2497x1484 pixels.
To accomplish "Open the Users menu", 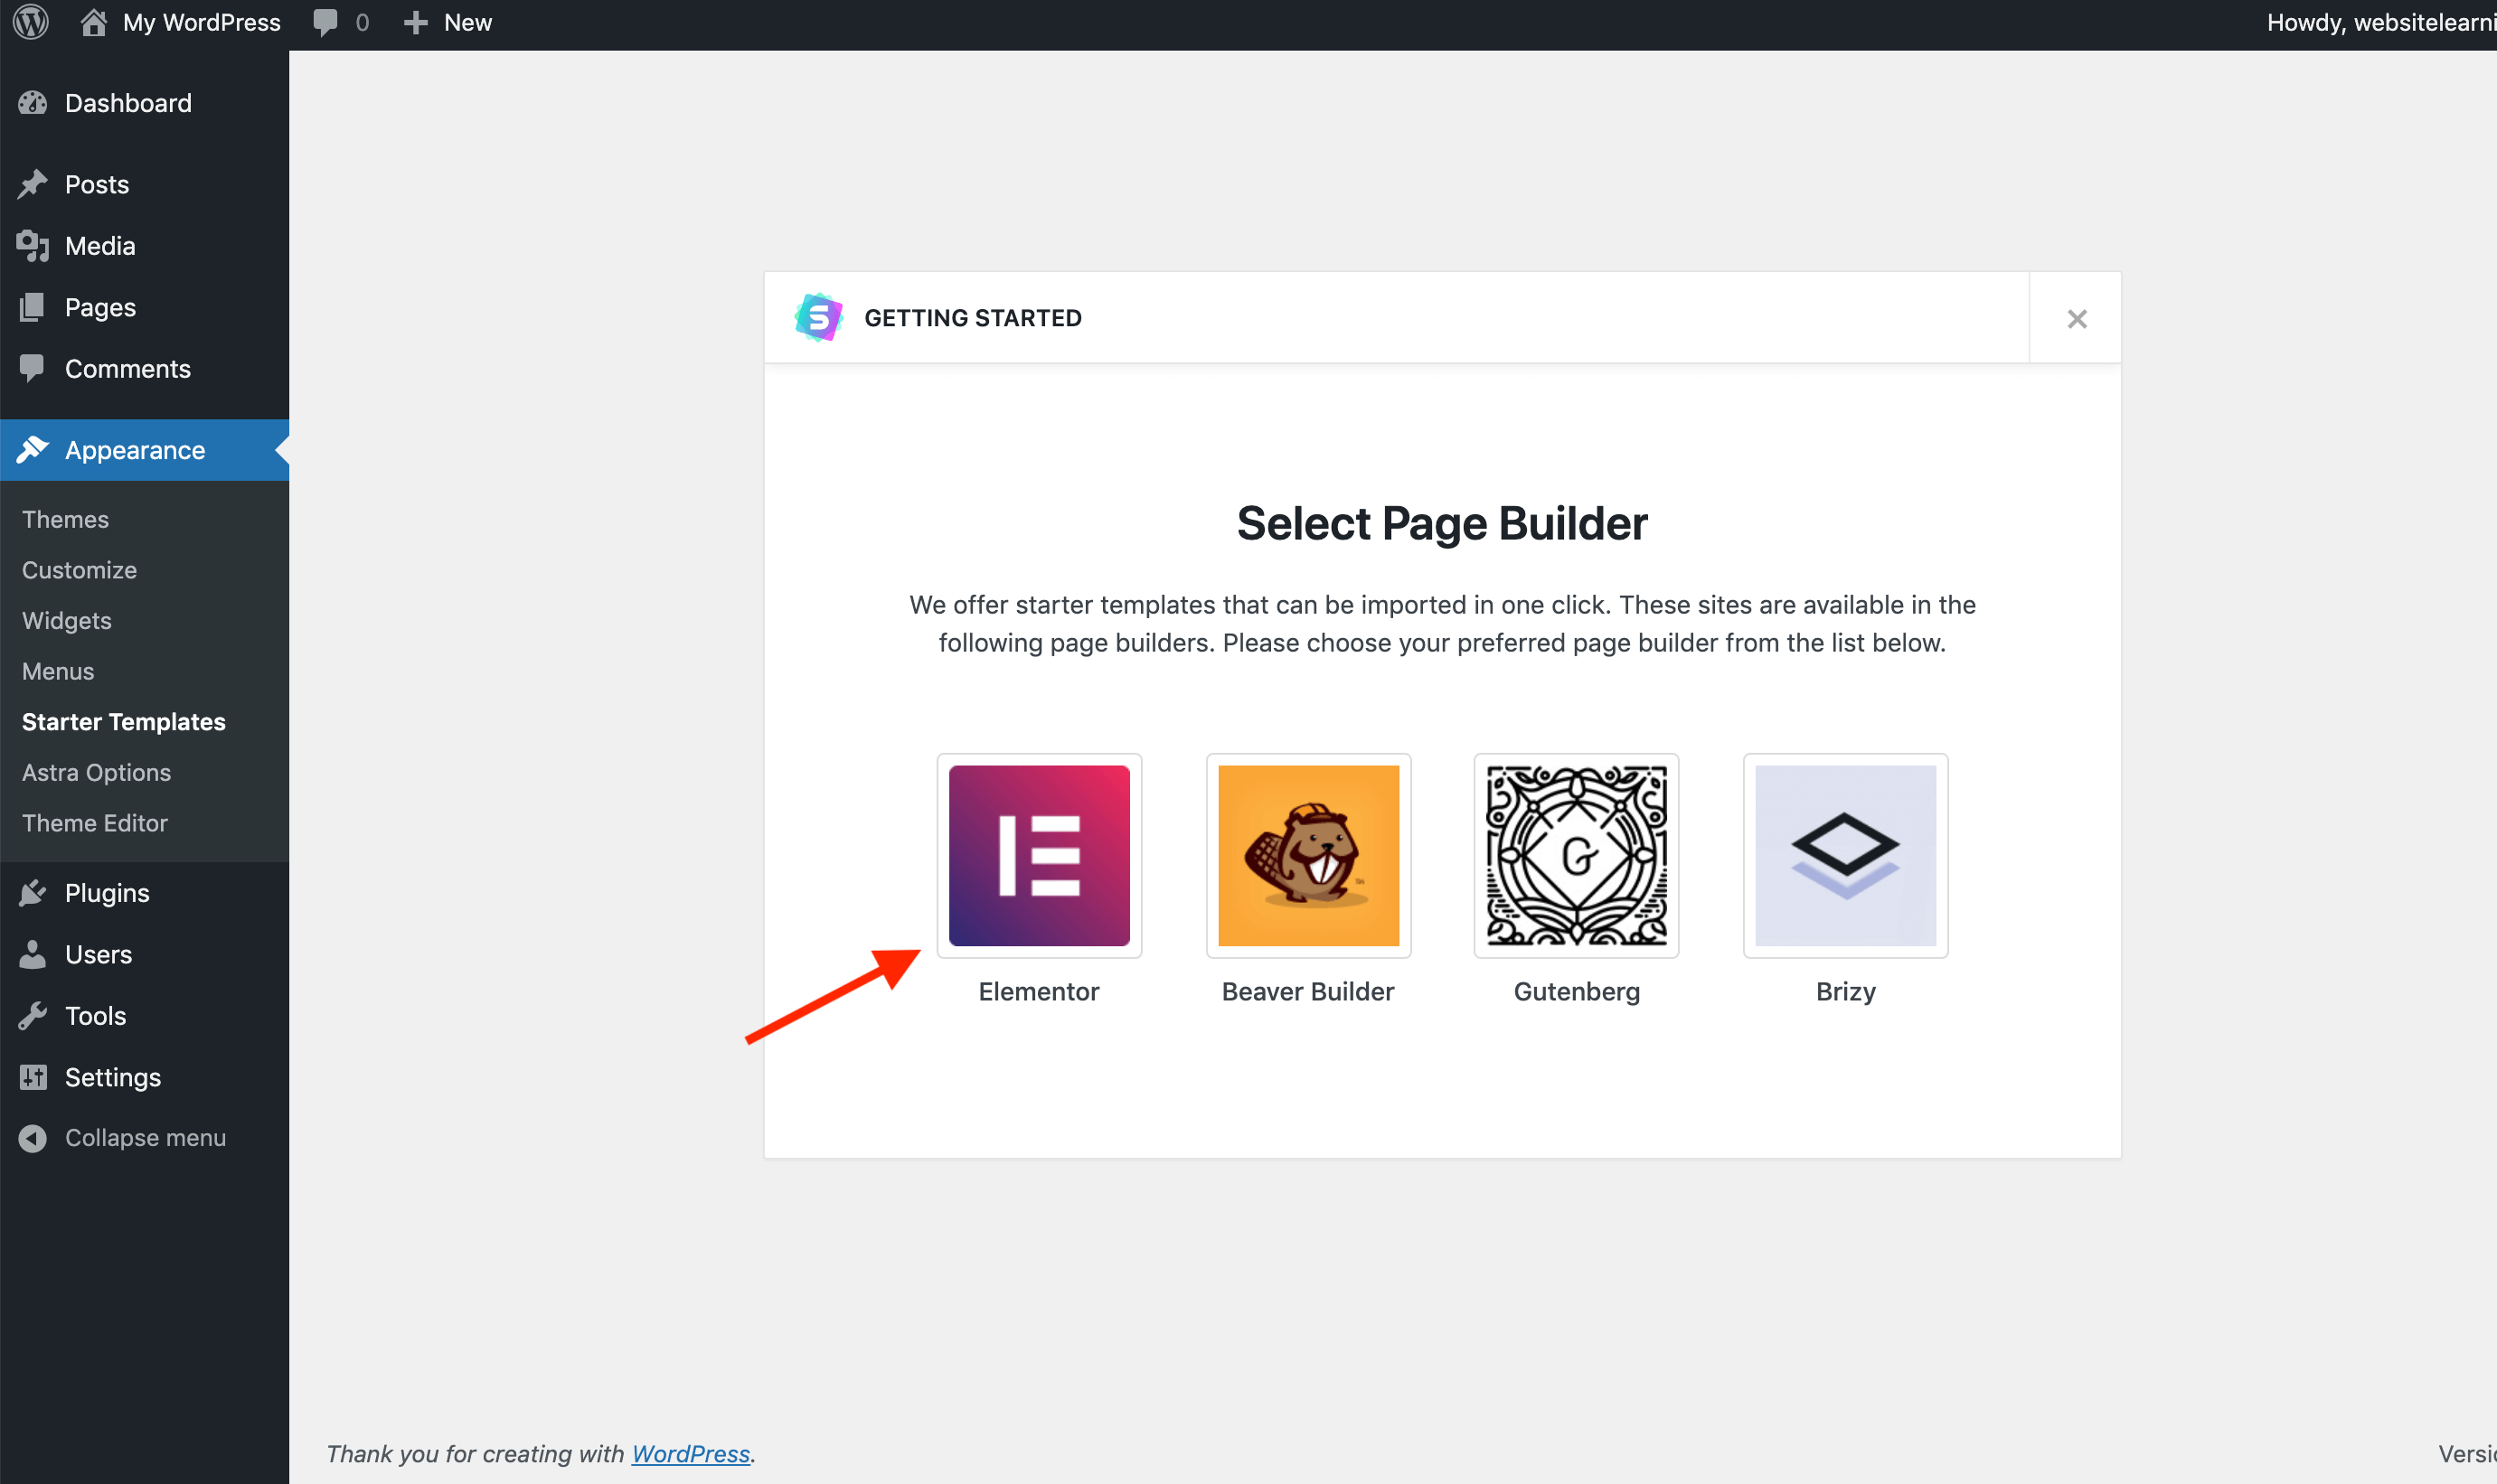I will (145, 954).
